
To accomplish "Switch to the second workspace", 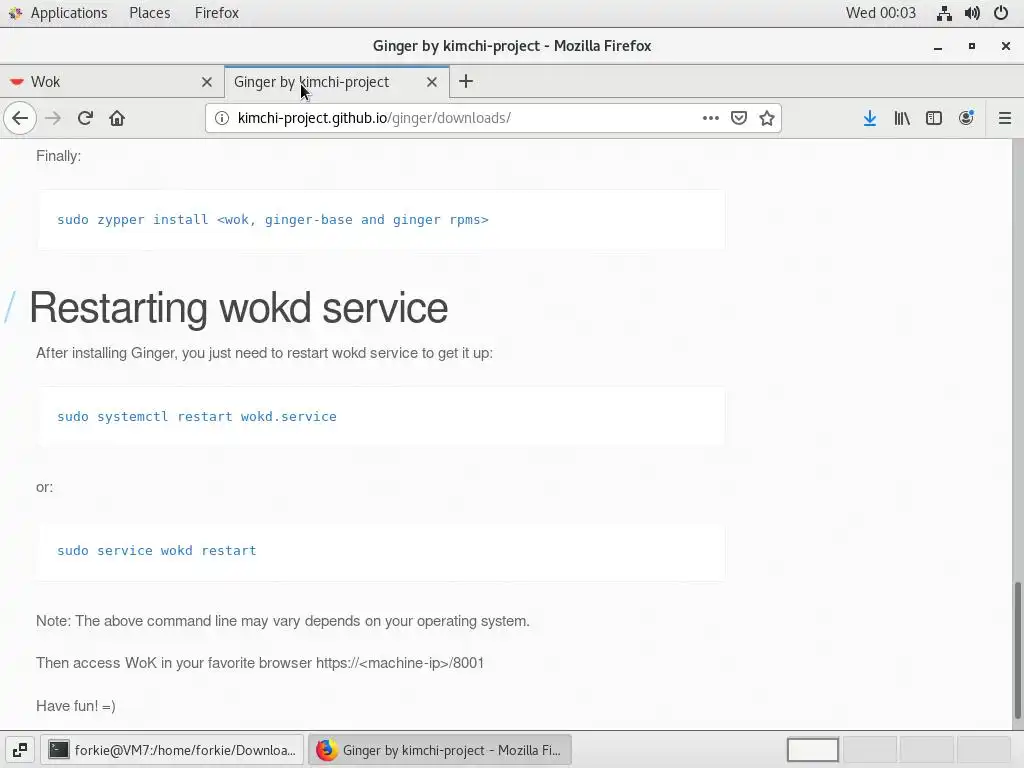I will tap(870, 750).
